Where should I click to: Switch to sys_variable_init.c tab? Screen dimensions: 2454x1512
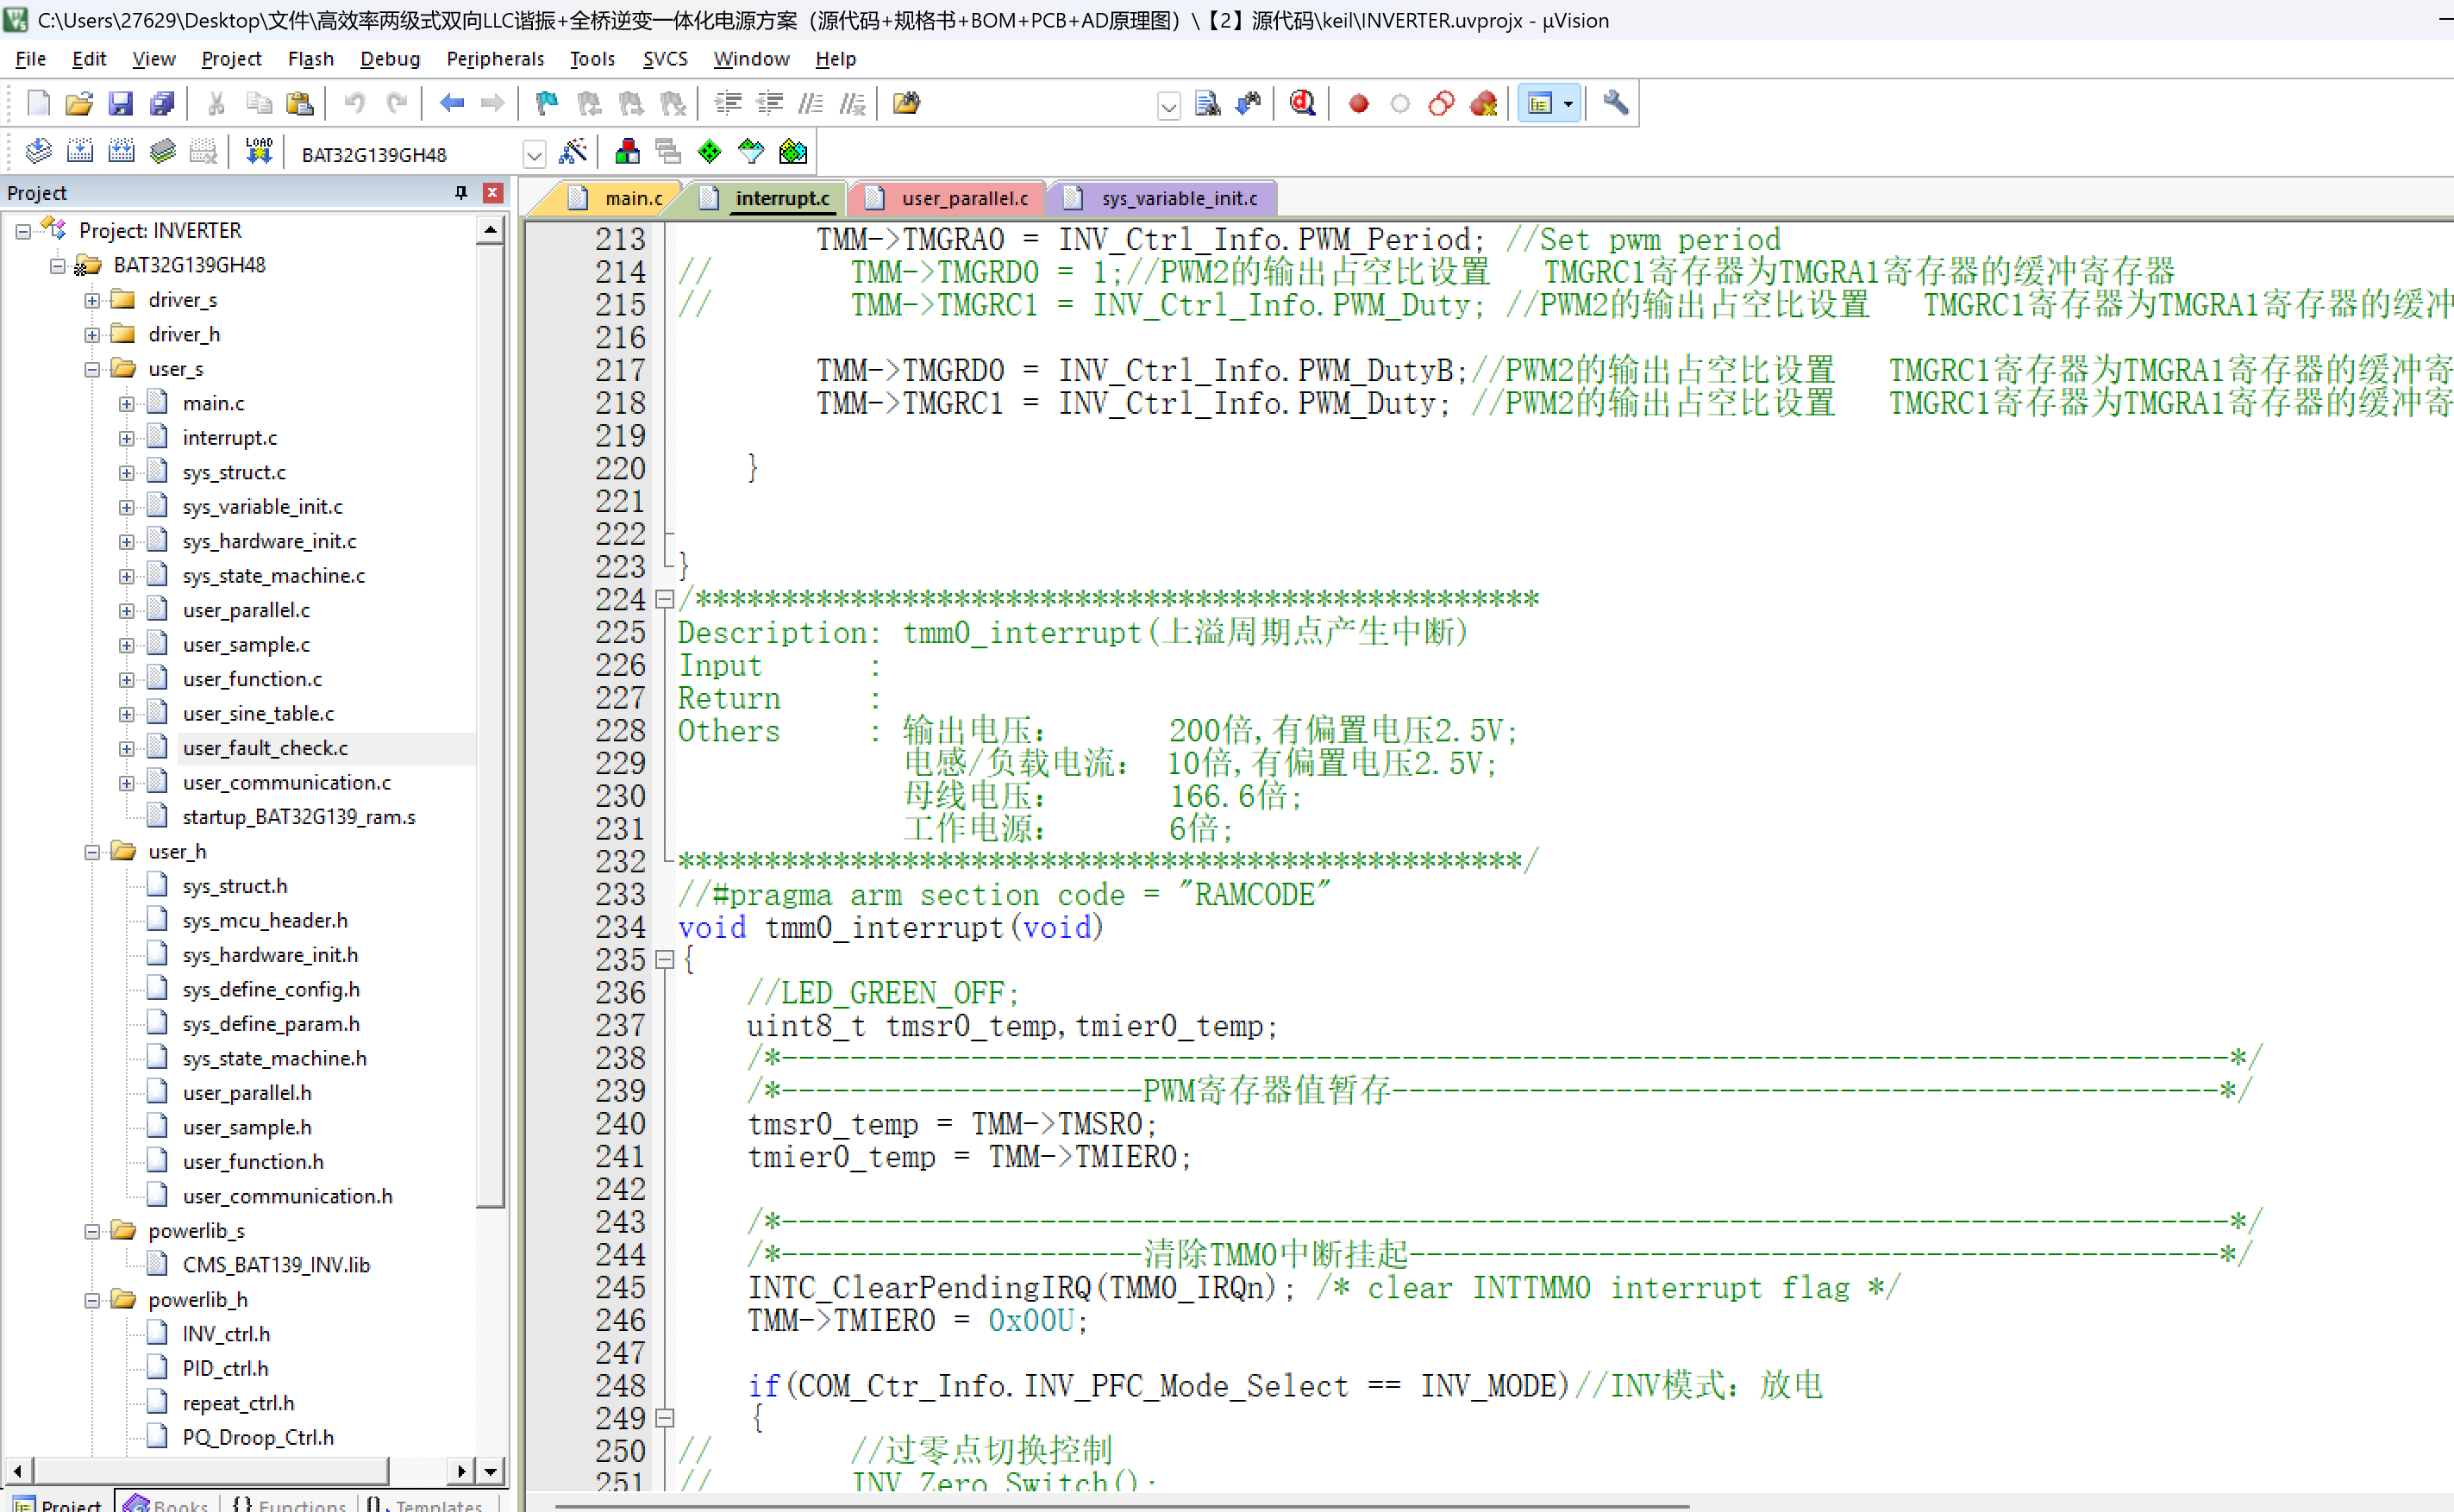pyautogui.click(x=1165, y=198)
